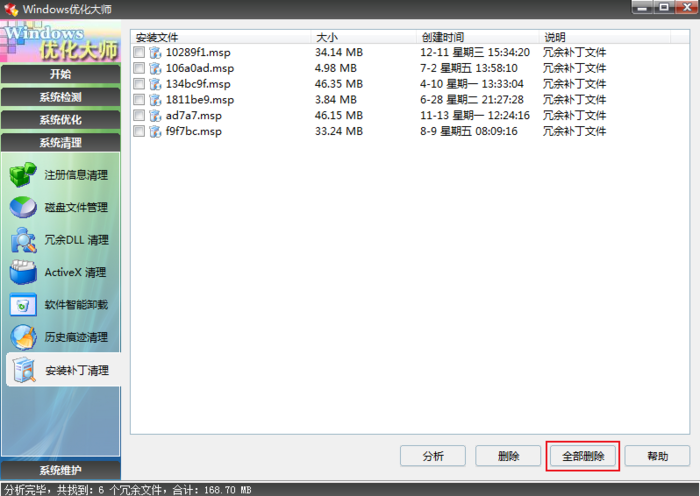Sort by 说明 column header
This screenshot has width=700, height=496.
pos(605,37)
